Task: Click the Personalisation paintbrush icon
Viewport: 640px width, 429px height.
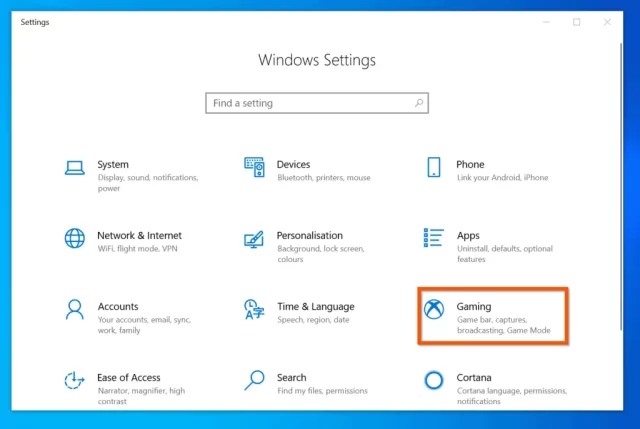Action: 254,240
